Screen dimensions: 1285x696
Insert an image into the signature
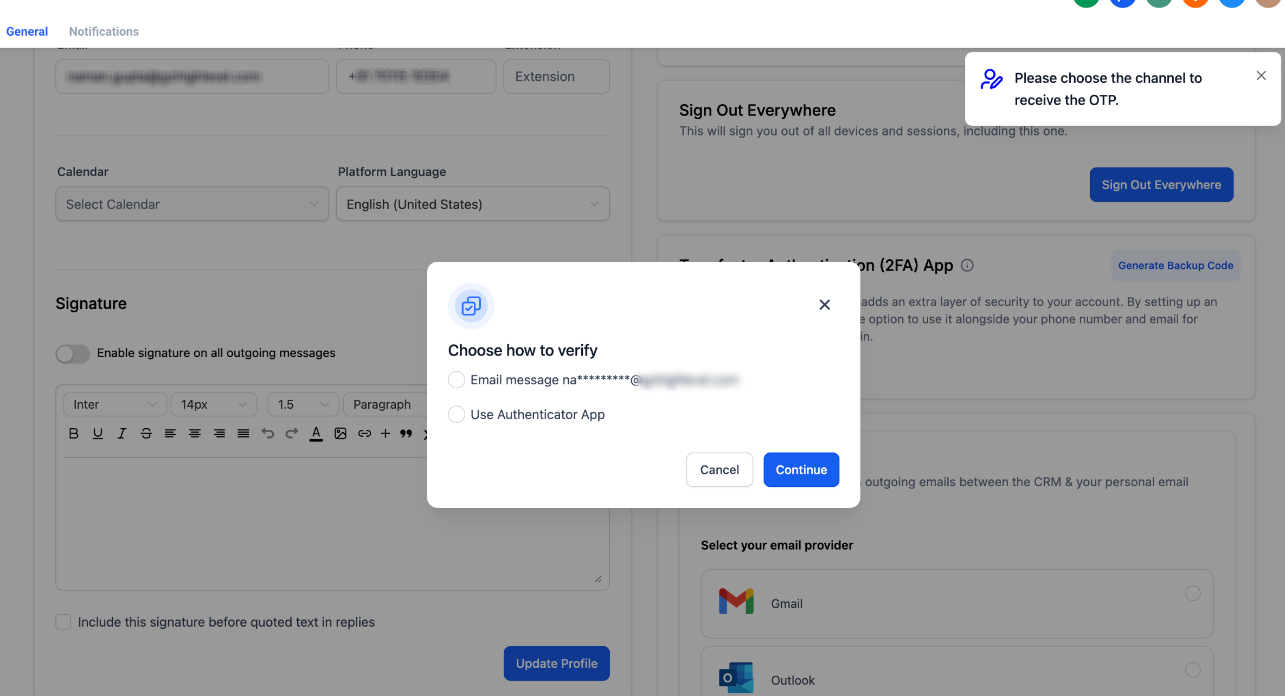click(341, 434)
